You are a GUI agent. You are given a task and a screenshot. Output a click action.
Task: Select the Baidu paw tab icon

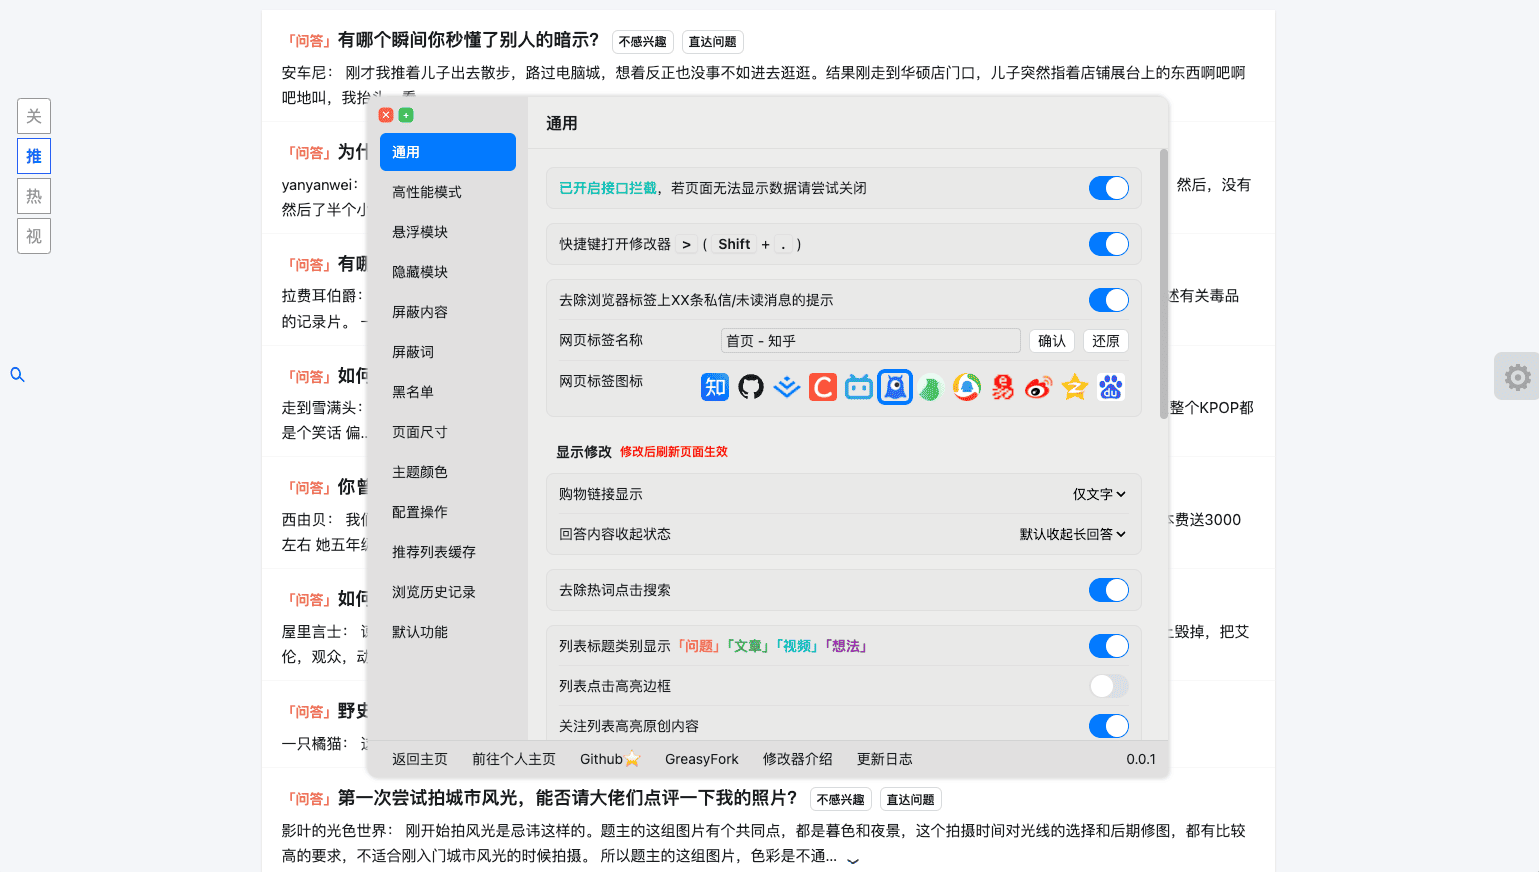(x=1111, y=387)
